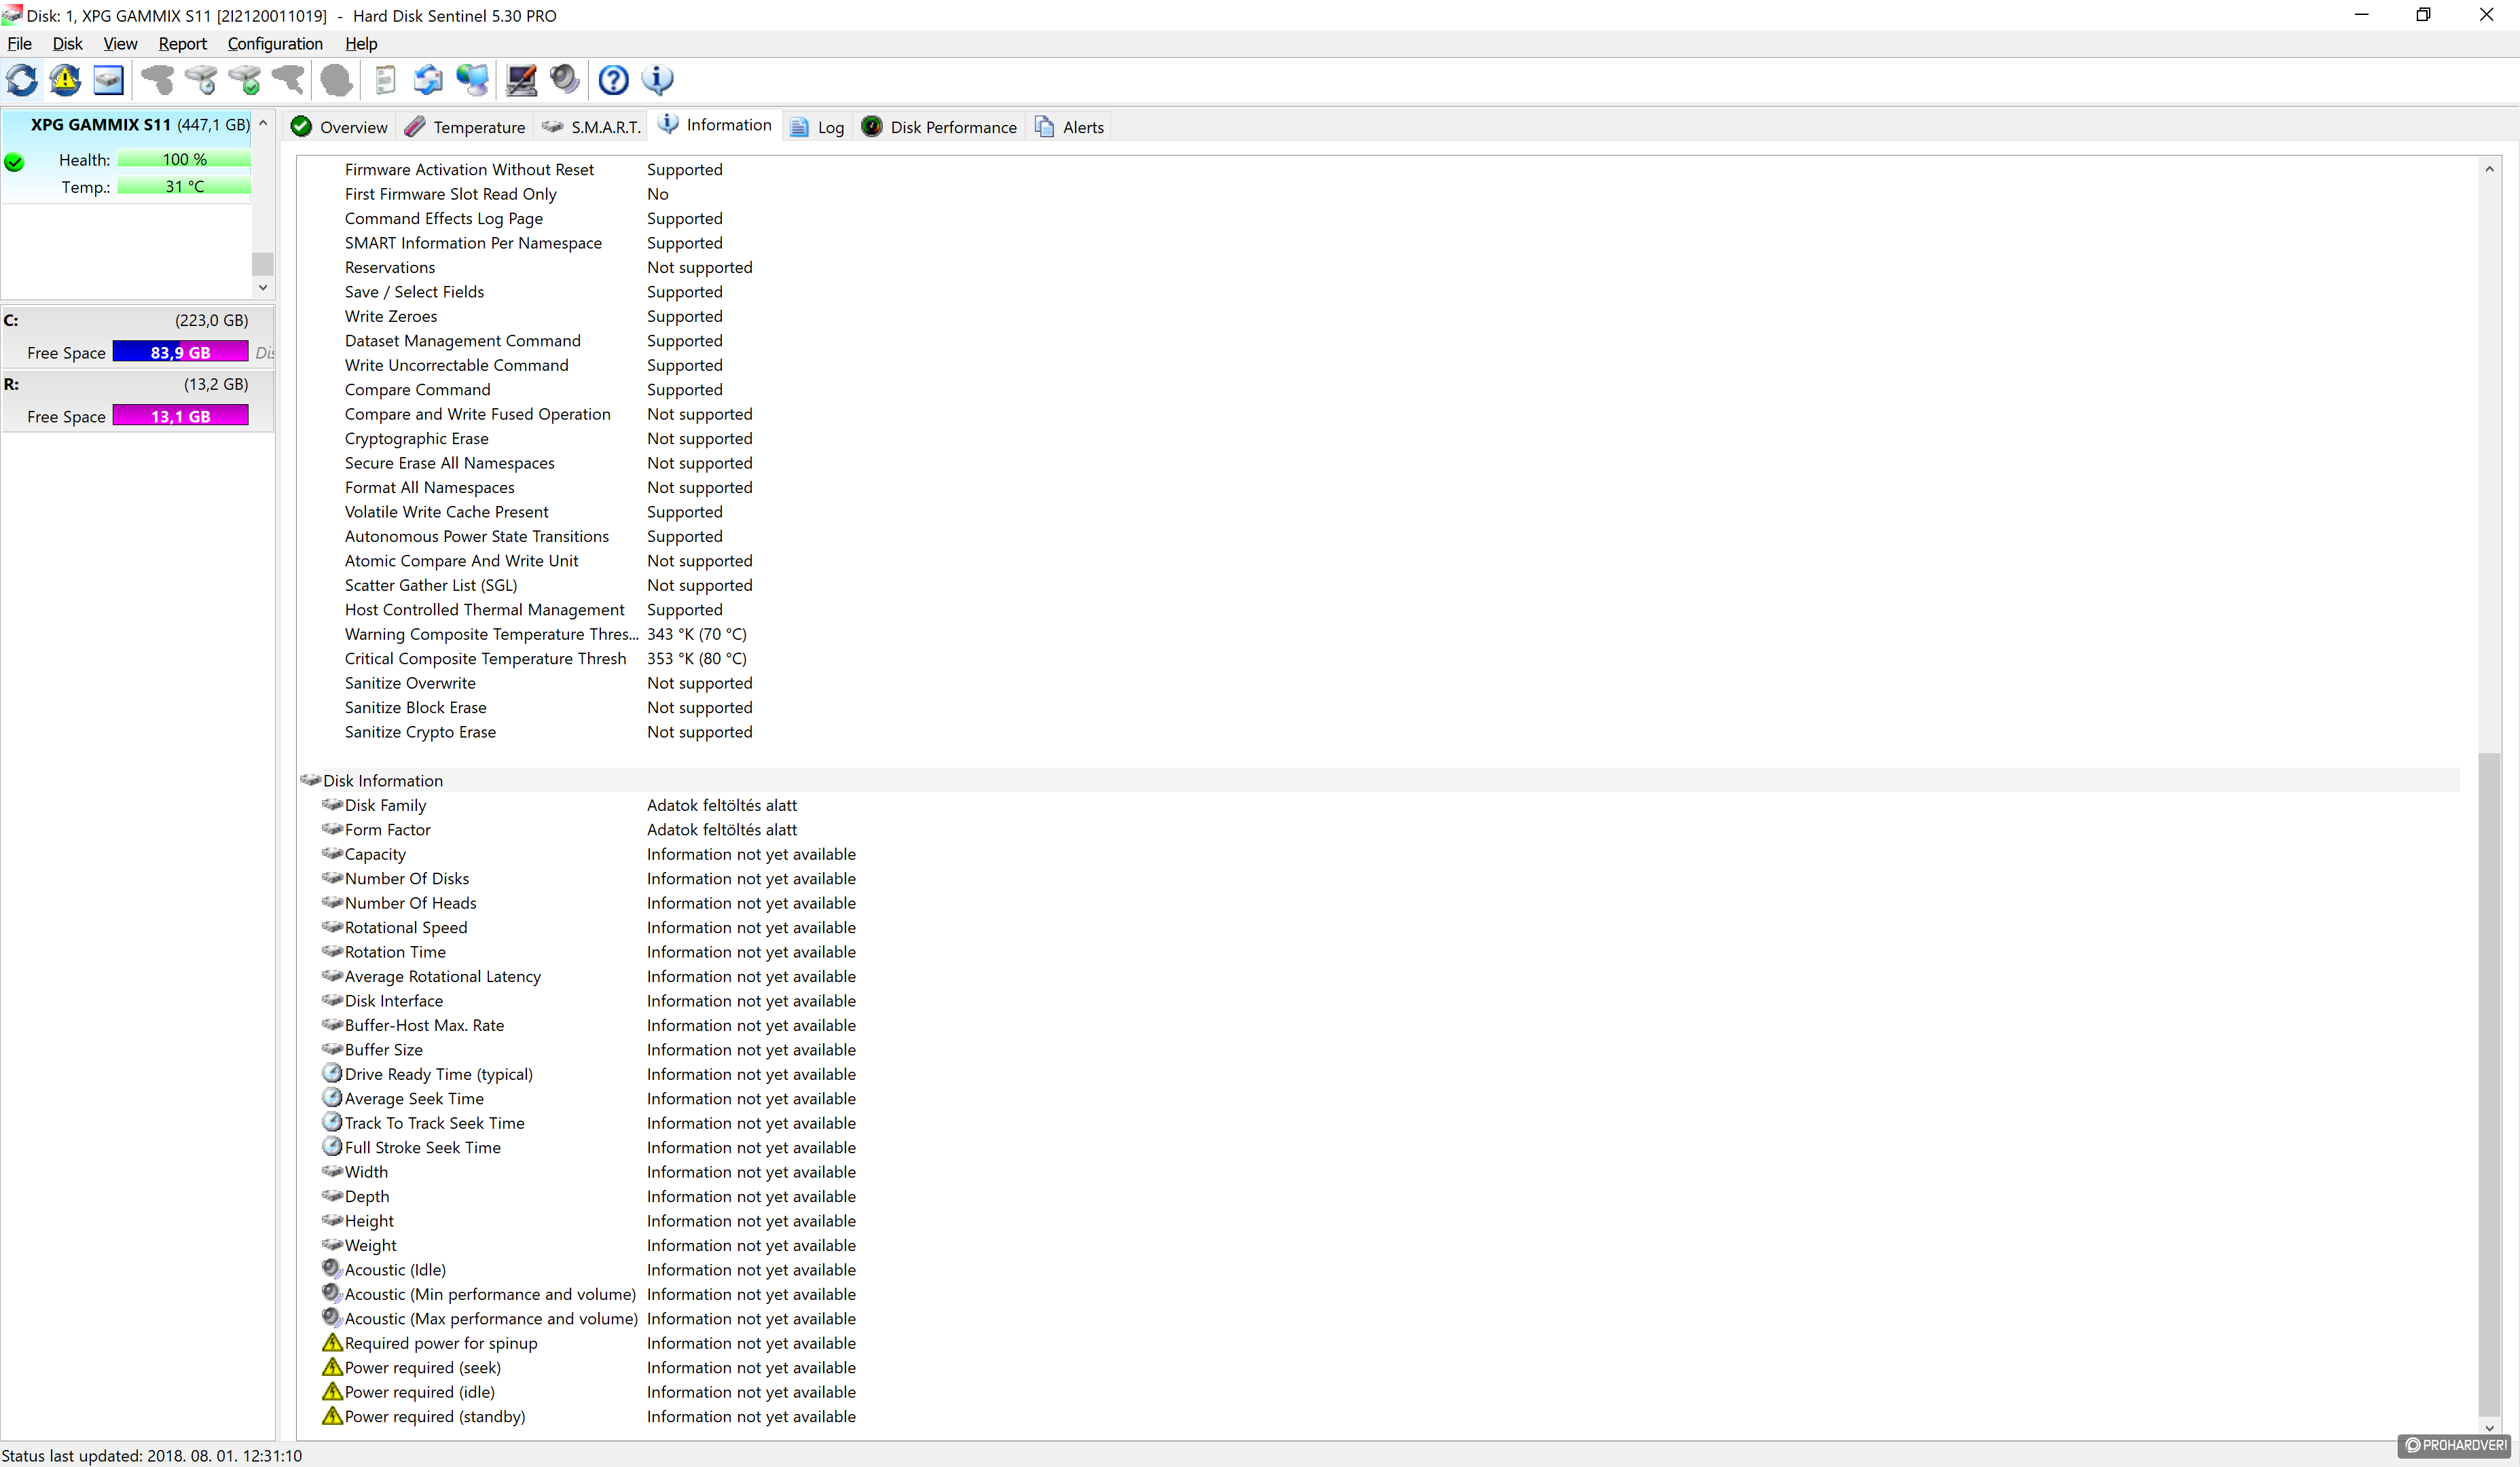2520x1467 pixels.
Task: Click 'Adatok feltöltés alatt' beside Form Factor
Action: [722, 829]
